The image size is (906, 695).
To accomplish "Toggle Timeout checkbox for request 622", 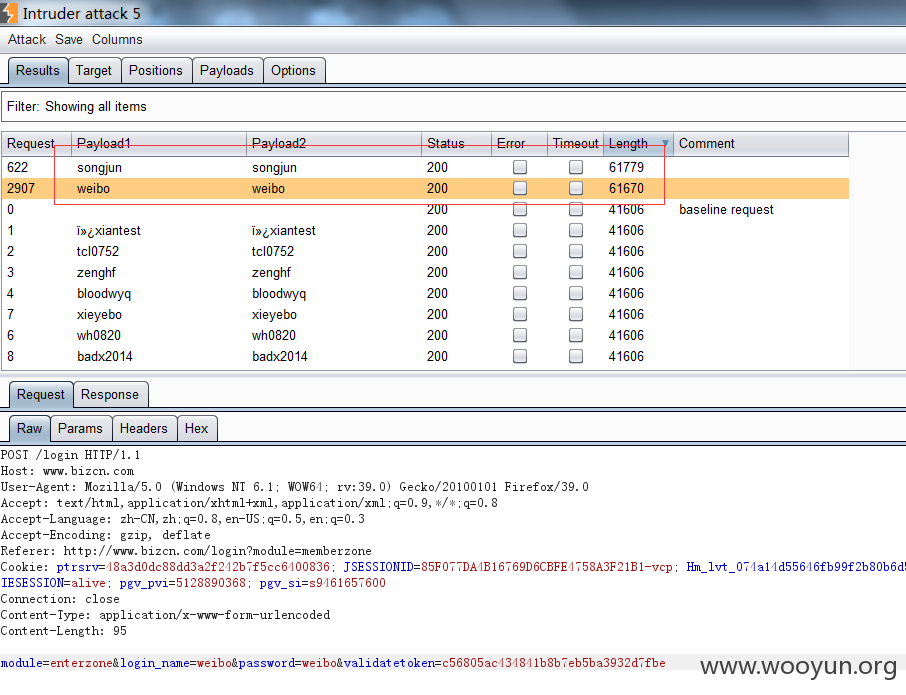I will click(576, 167).
